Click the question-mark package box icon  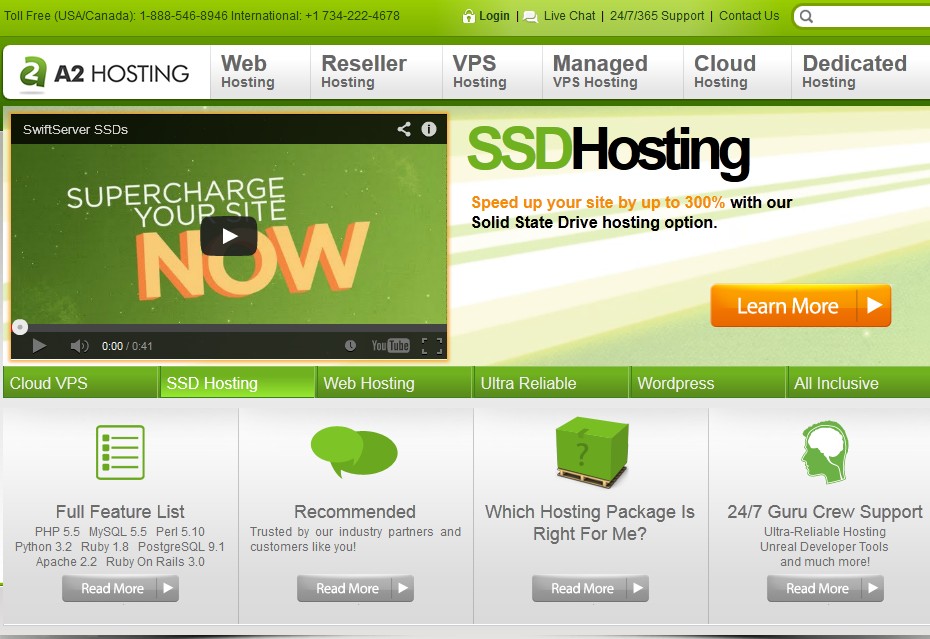coord(591,452)
